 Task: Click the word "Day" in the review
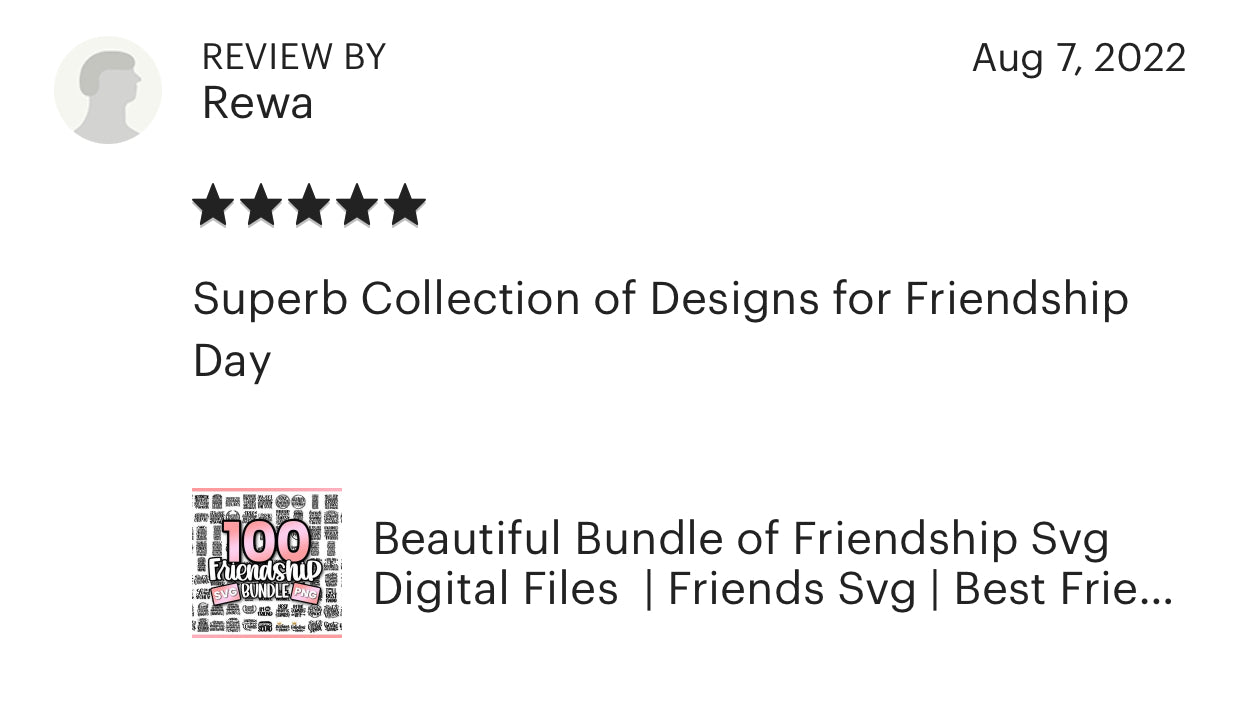click(232, 361)
